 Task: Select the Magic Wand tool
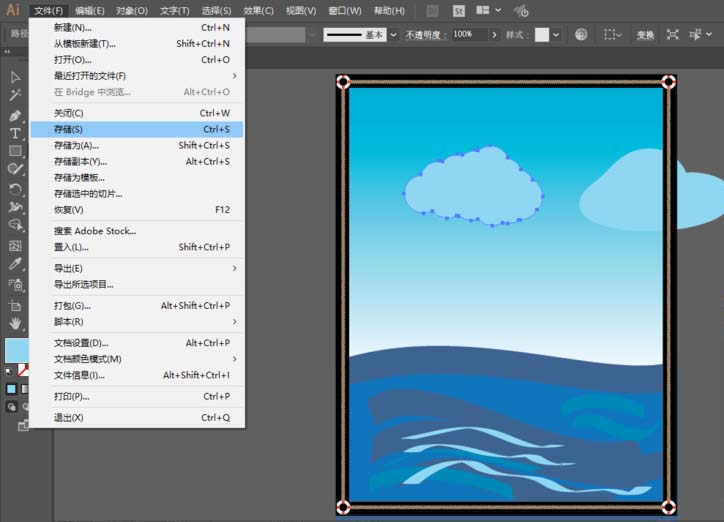[15, 96]
